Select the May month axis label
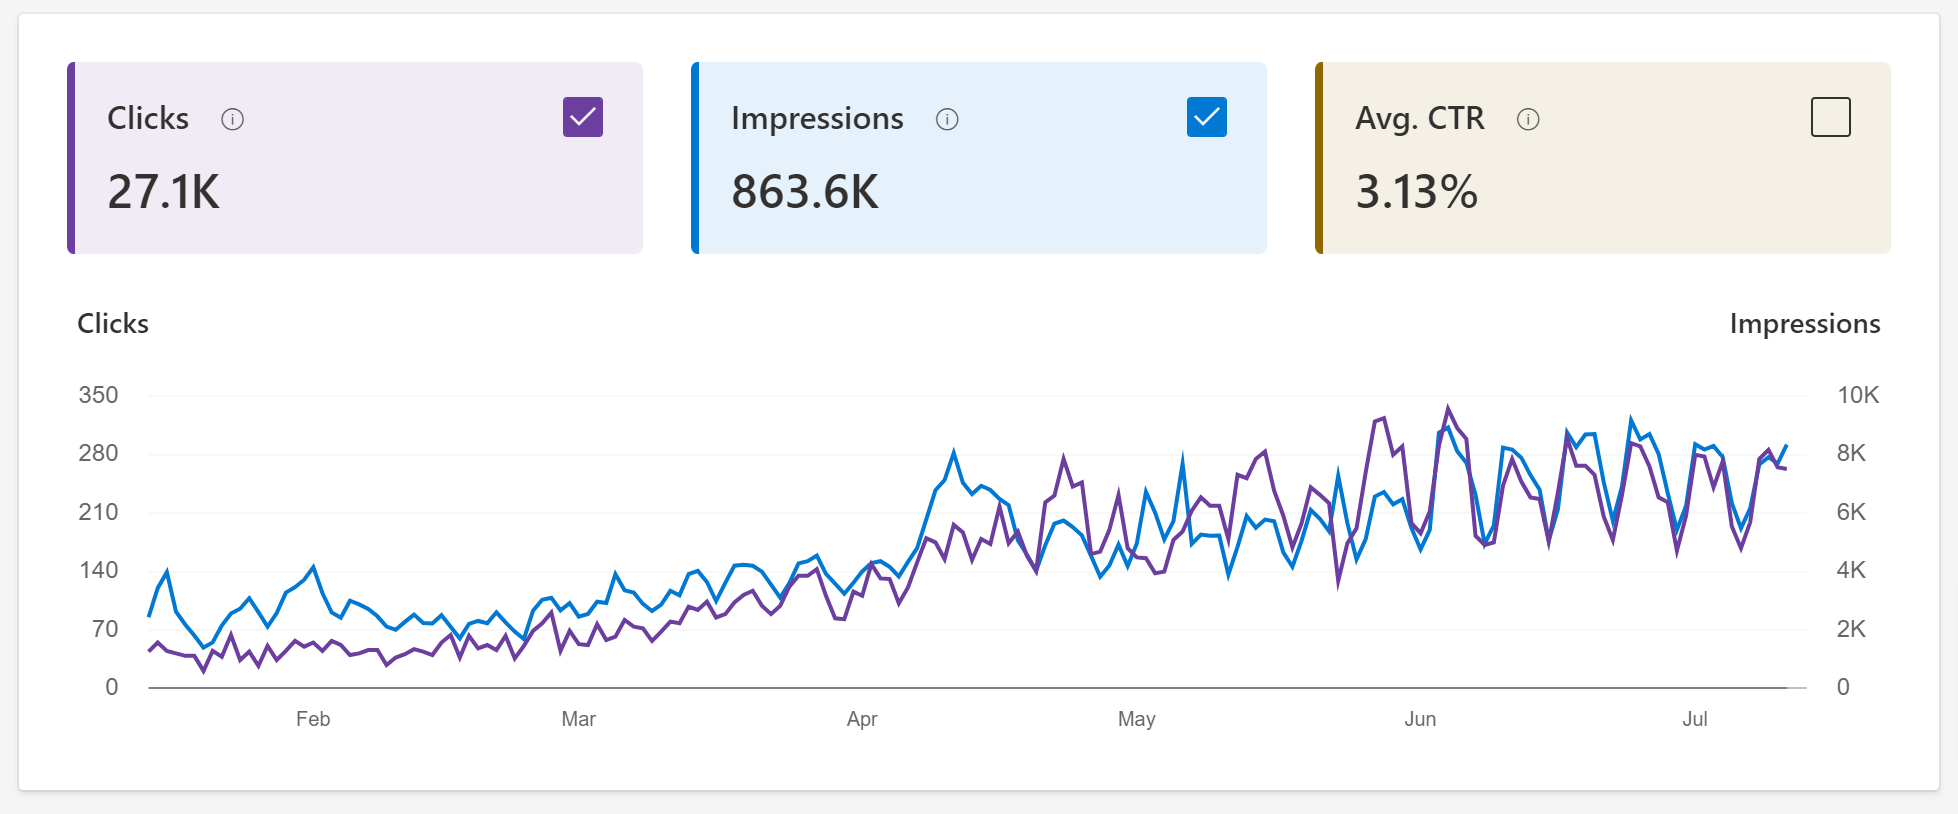This screenshot has width=1958, height=814. (1136, 719)
